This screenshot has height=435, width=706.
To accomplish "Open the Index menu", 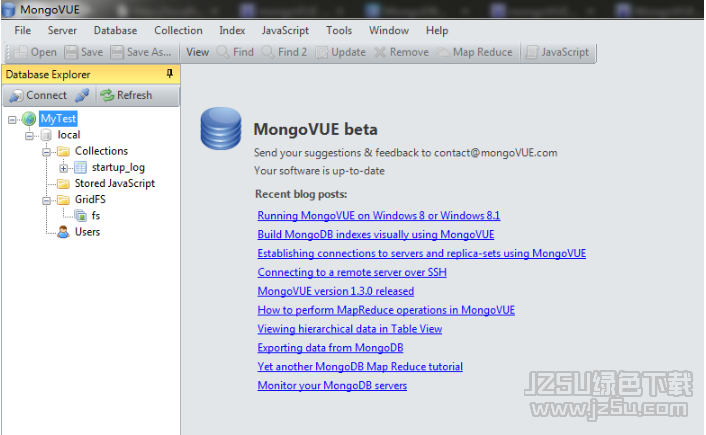I will pos(232,31).
